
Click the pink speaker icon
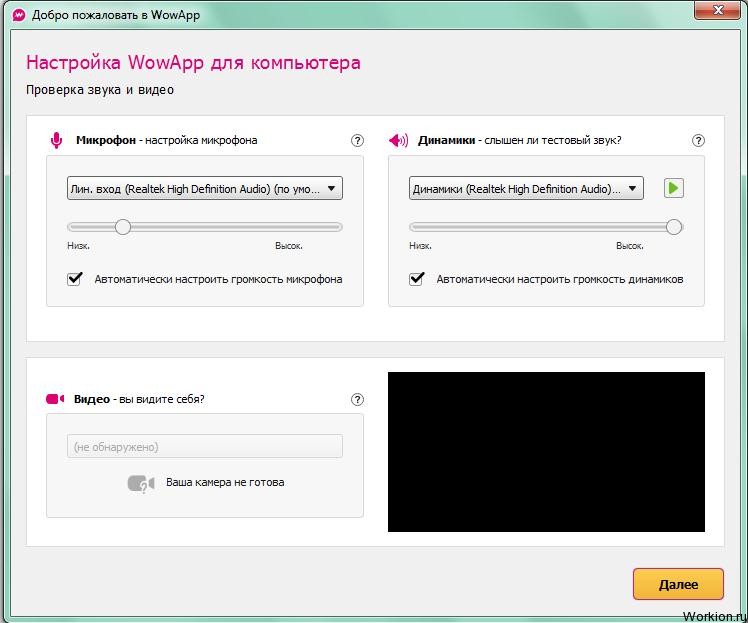398,140
